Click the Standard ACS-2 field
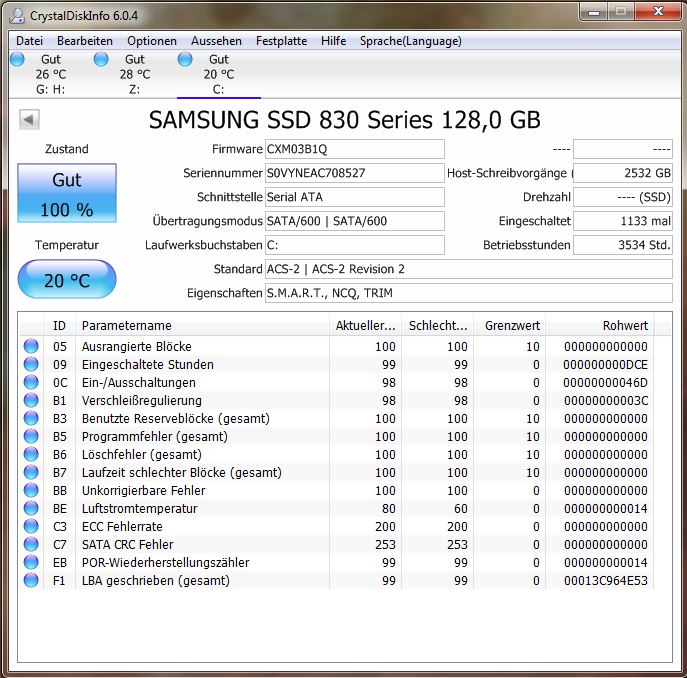The image size is (687, 678). click(x=469, y=269)
